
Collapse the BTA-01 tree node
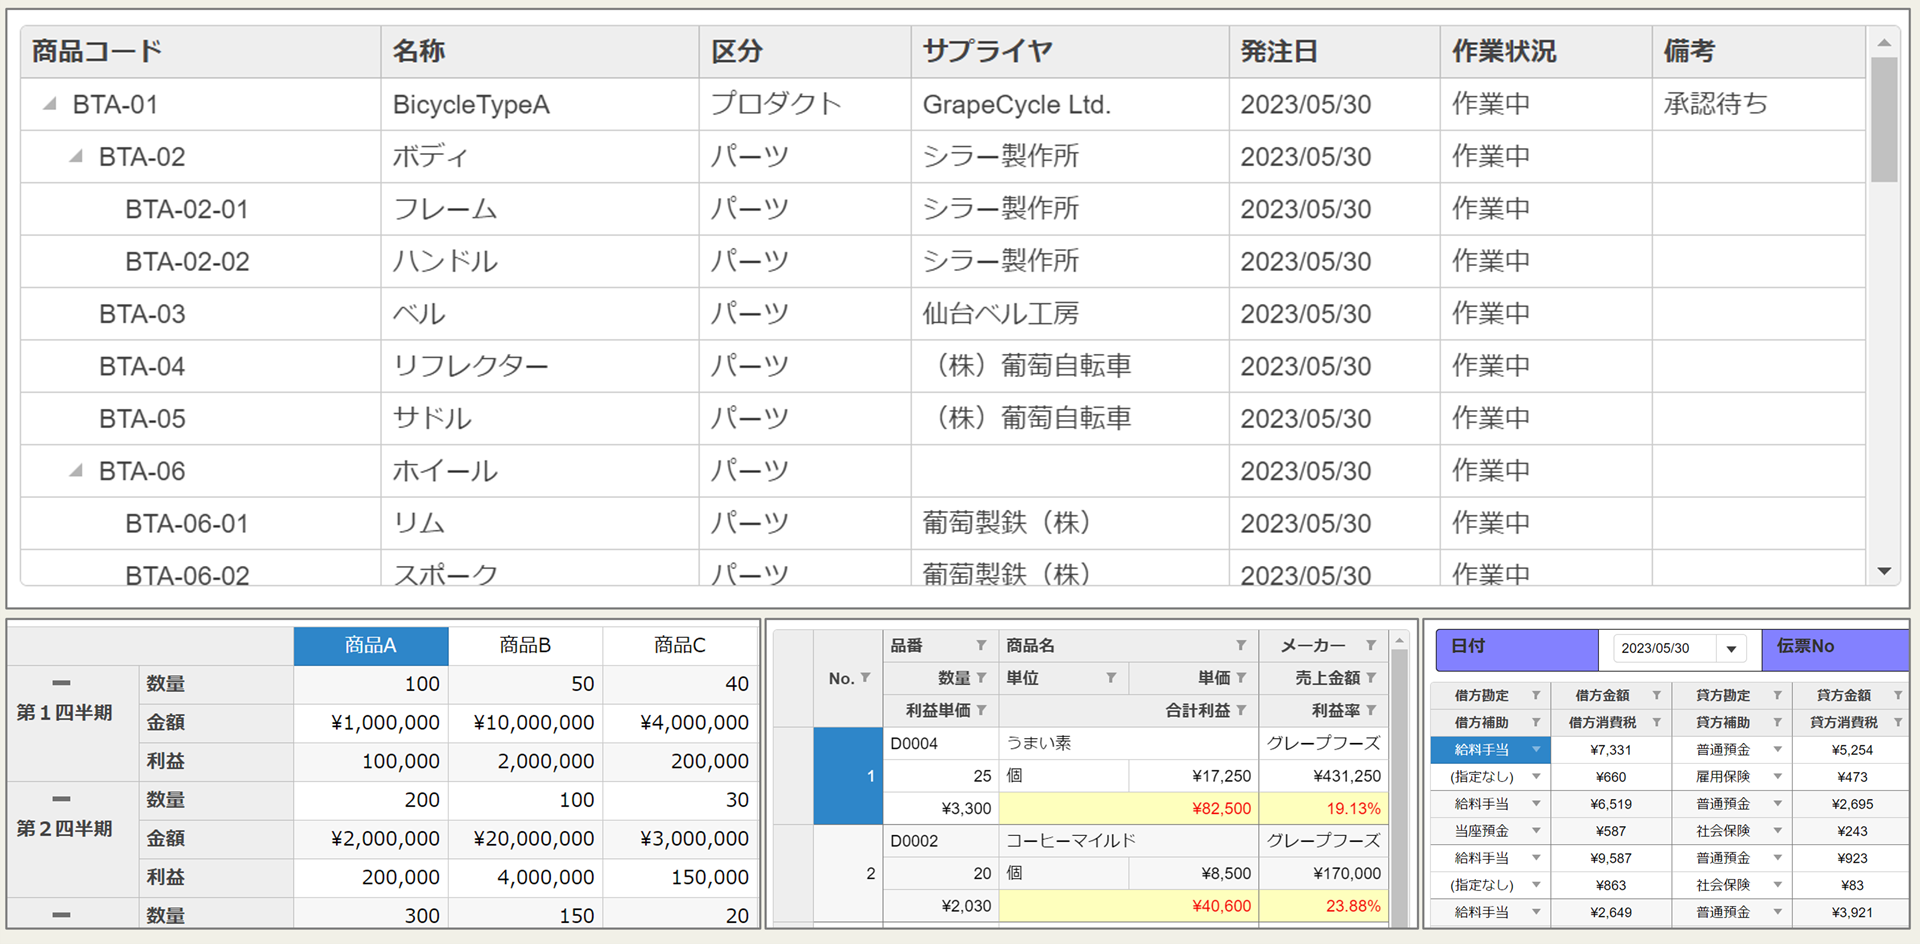pyautogui.click(x=50, y=104)
